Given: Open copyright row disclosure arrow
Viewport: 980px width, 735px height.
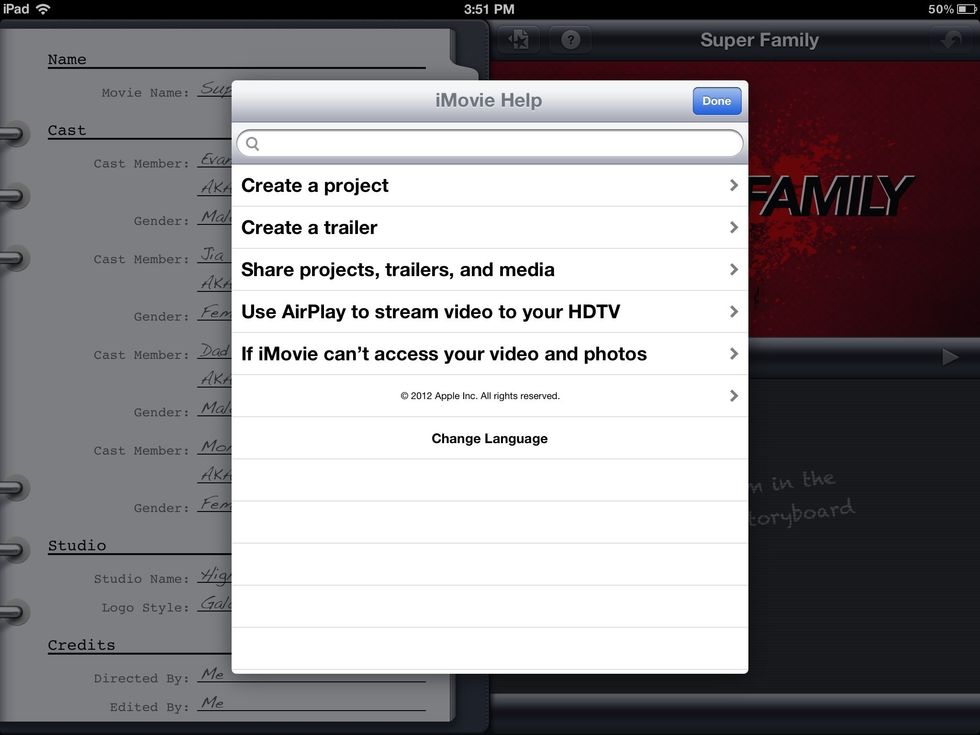Looking at the screenshot, I should coord(733,396).
